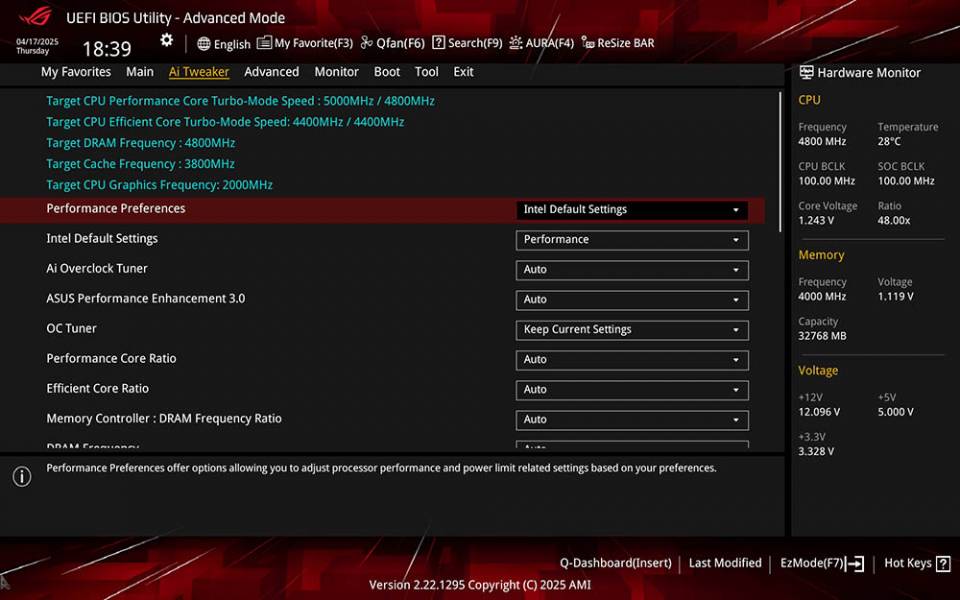Open the Intel Default Settings dropdown
This screenshot has width=960, height=600.
point(632,239)
